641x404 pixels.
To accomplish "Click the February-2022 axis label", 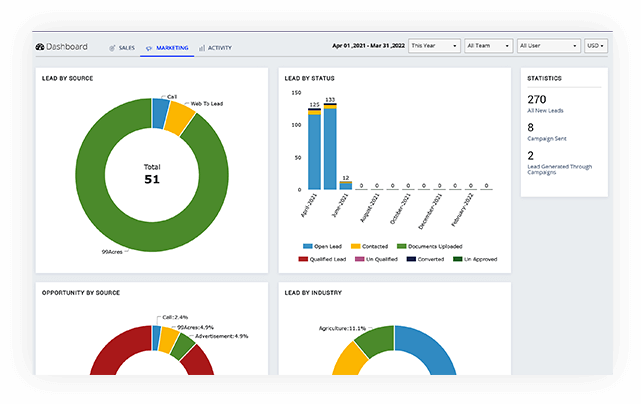I will (x=462, y=210).
